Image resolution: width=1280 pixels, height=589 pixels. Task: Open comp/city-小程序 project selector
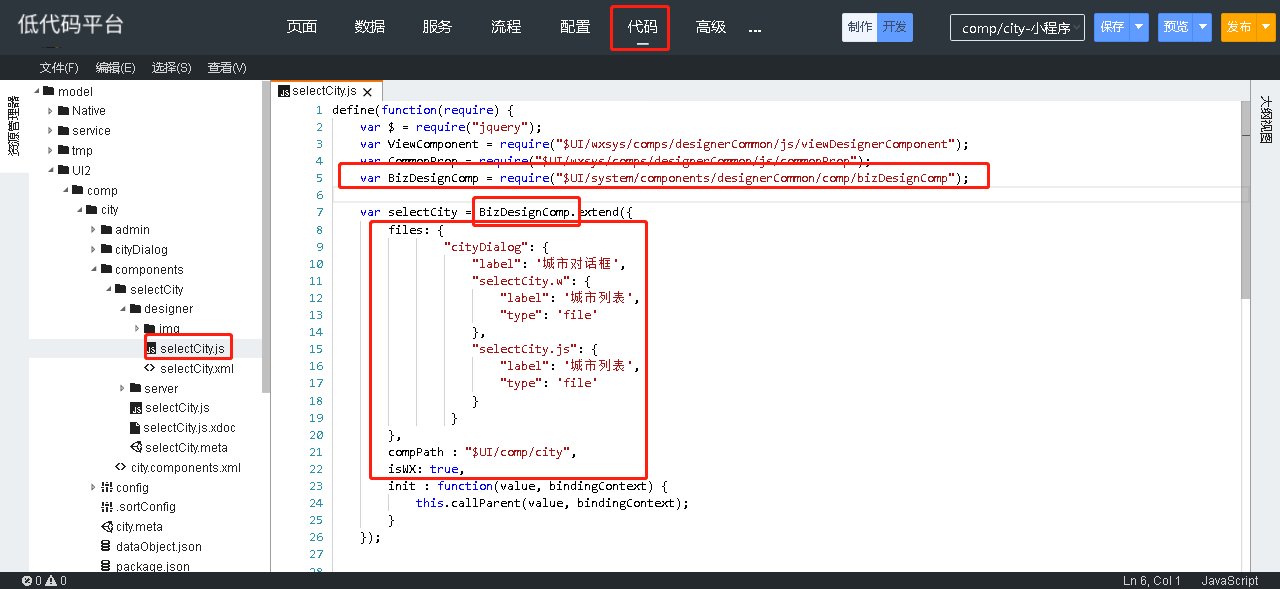coord(1016,28)
